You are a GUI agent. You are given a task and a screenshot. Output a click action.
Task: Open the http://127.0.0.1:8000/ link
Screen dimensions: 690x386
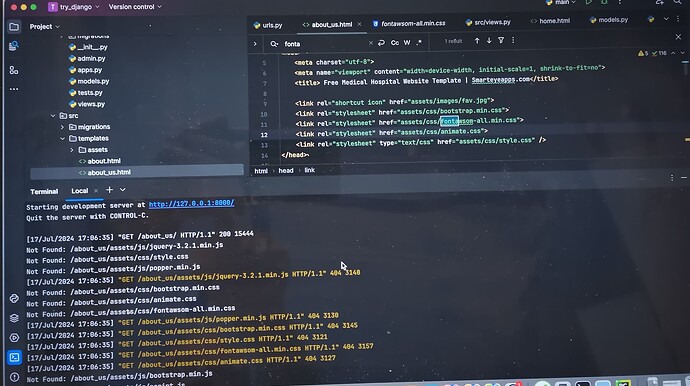click(191, 203)
